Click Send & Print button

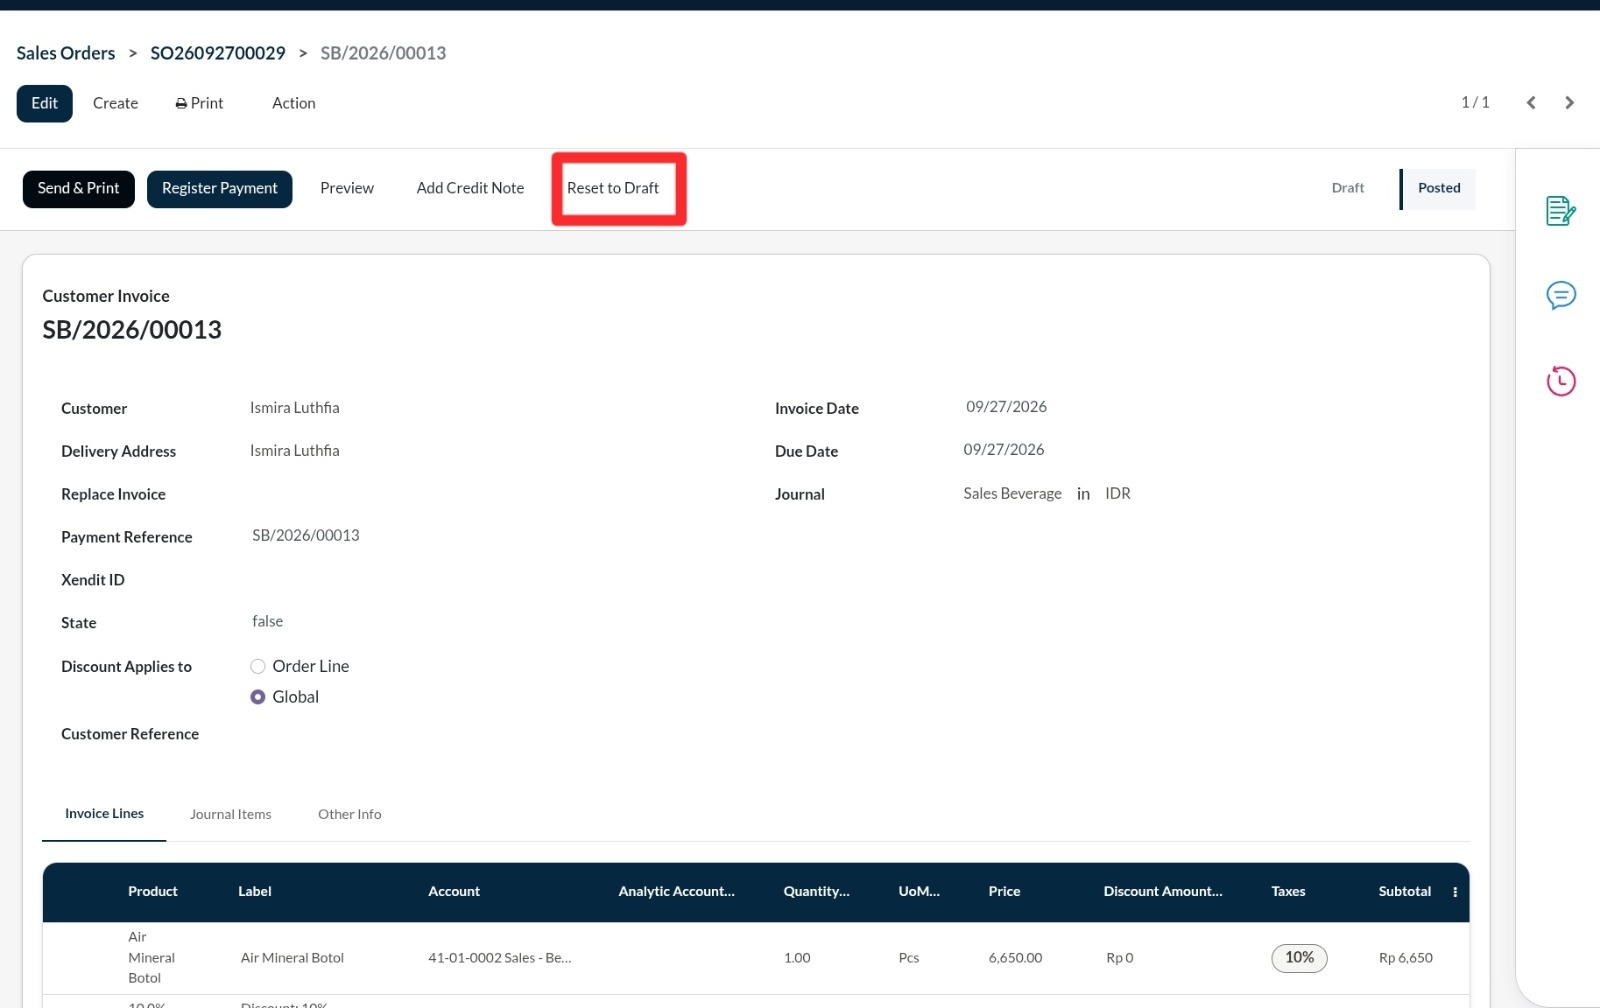coord(78,188)
